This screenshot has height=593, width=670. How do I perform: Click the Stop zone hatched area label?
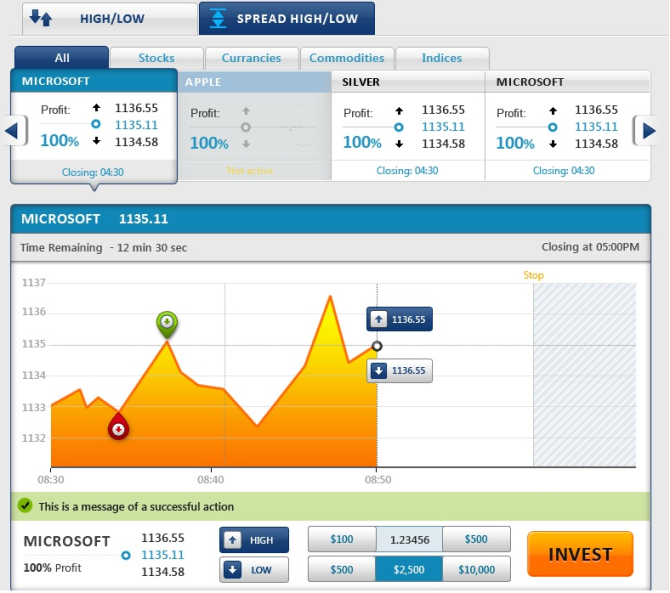[x=533, y=275]
